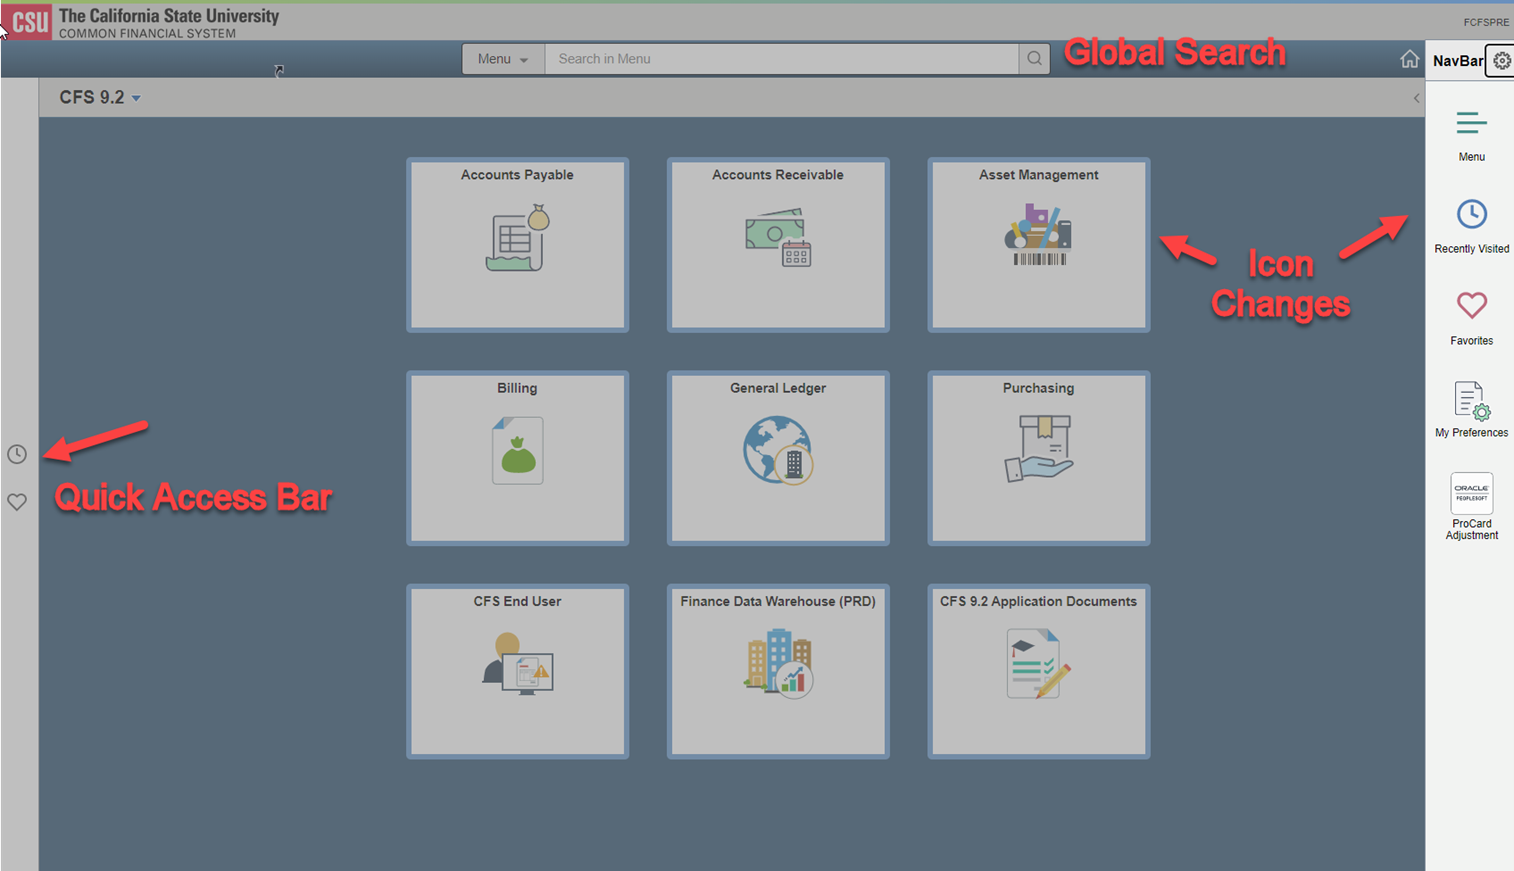1514x871 pixels.
Task: Open the Menu dropdown in the header
Action: (503, 58)
